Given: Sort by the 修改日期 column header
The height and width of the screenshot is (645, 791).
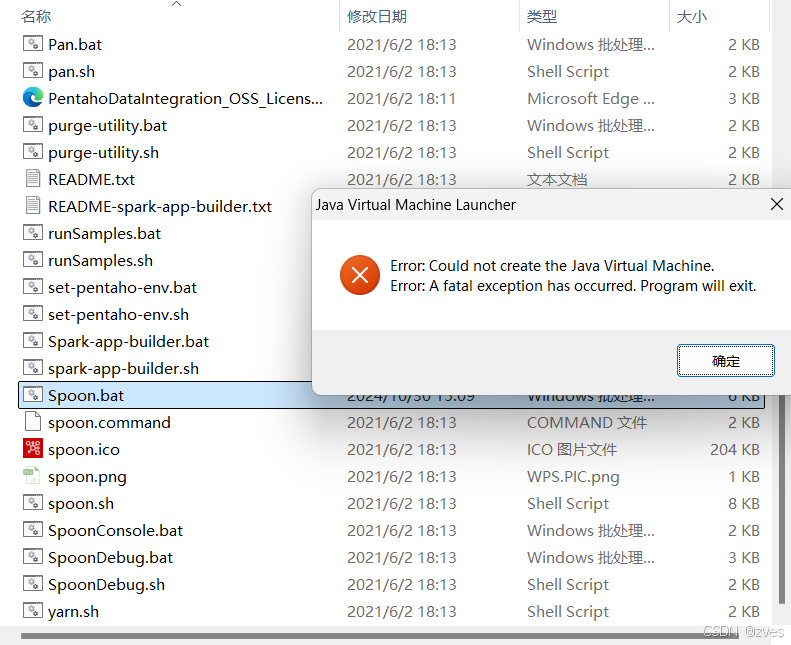Looking at the screenshot, I should (x=377, y=17).
